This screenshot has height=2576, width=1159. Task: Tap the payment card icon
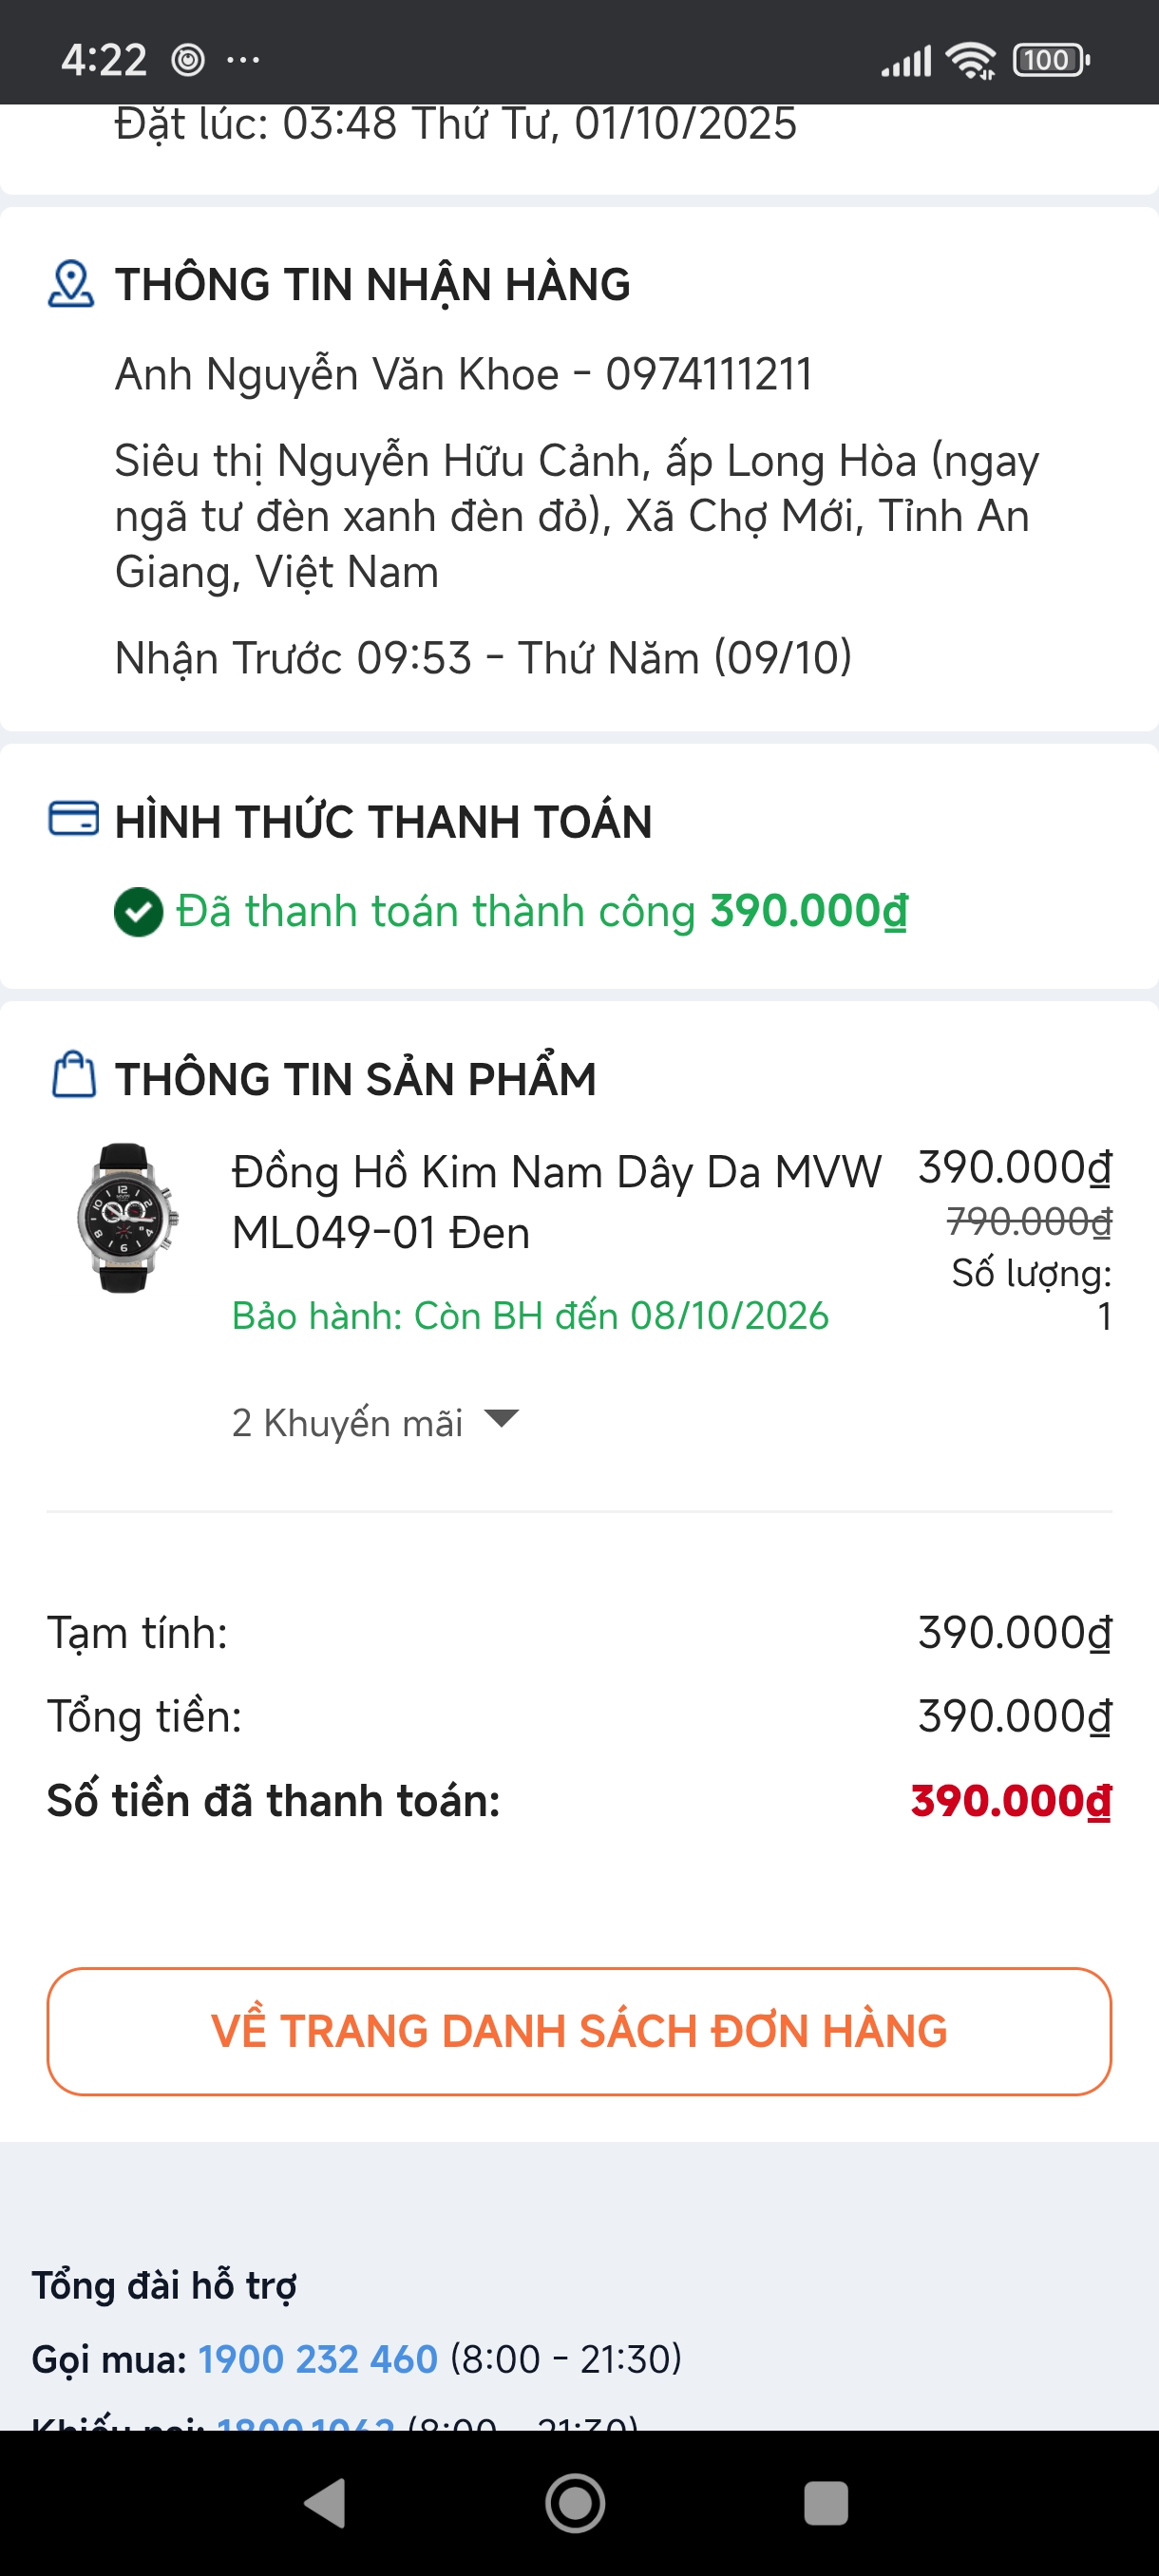pyautogui.click(x=73, y=819)
